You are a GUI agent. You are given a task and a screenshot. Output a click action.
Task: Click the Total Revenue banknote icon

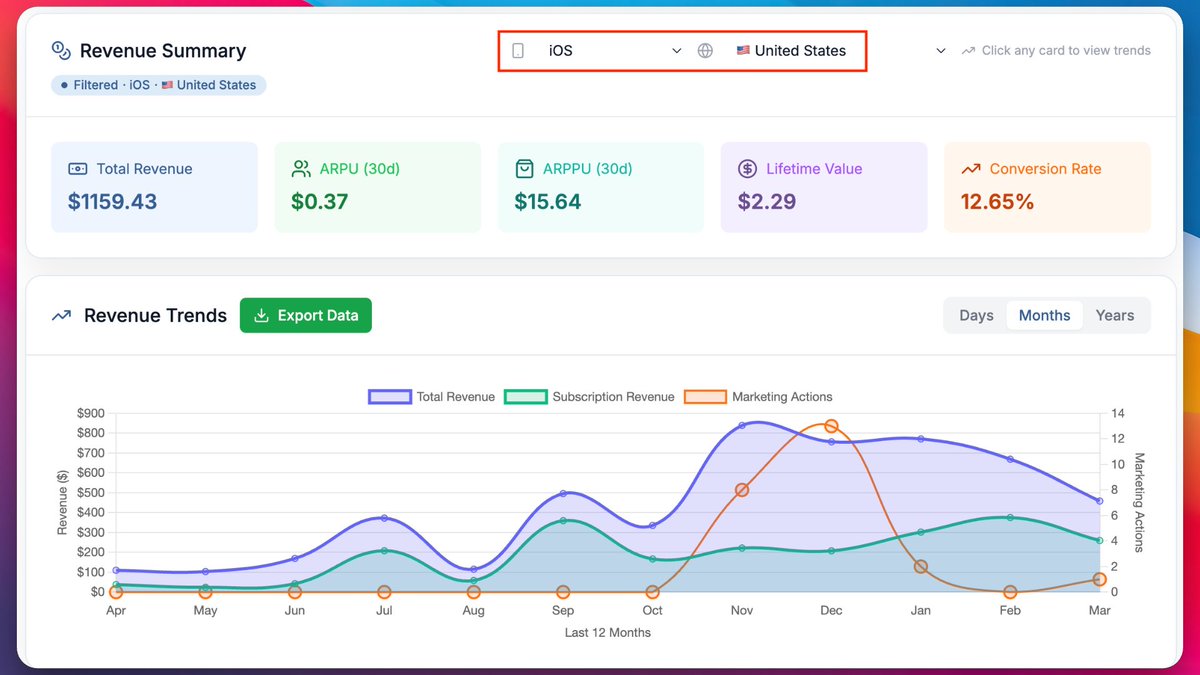tap(77, 169)
